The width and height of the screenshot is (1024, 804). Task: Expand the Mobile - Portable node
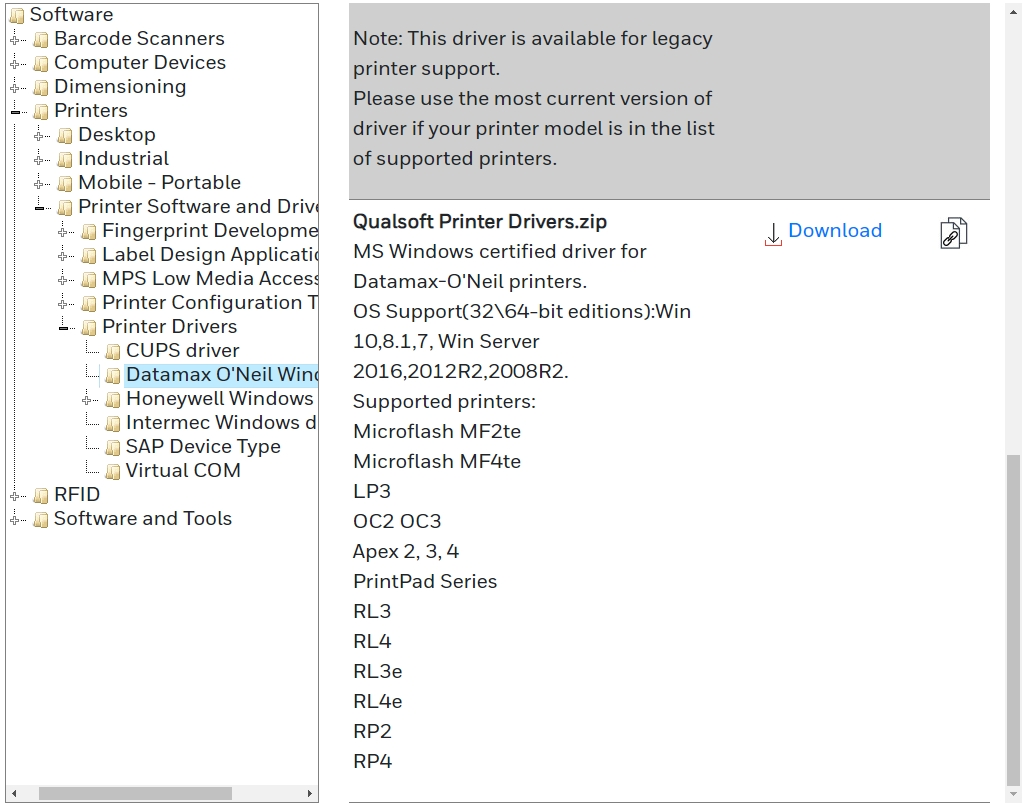[39, 184]
